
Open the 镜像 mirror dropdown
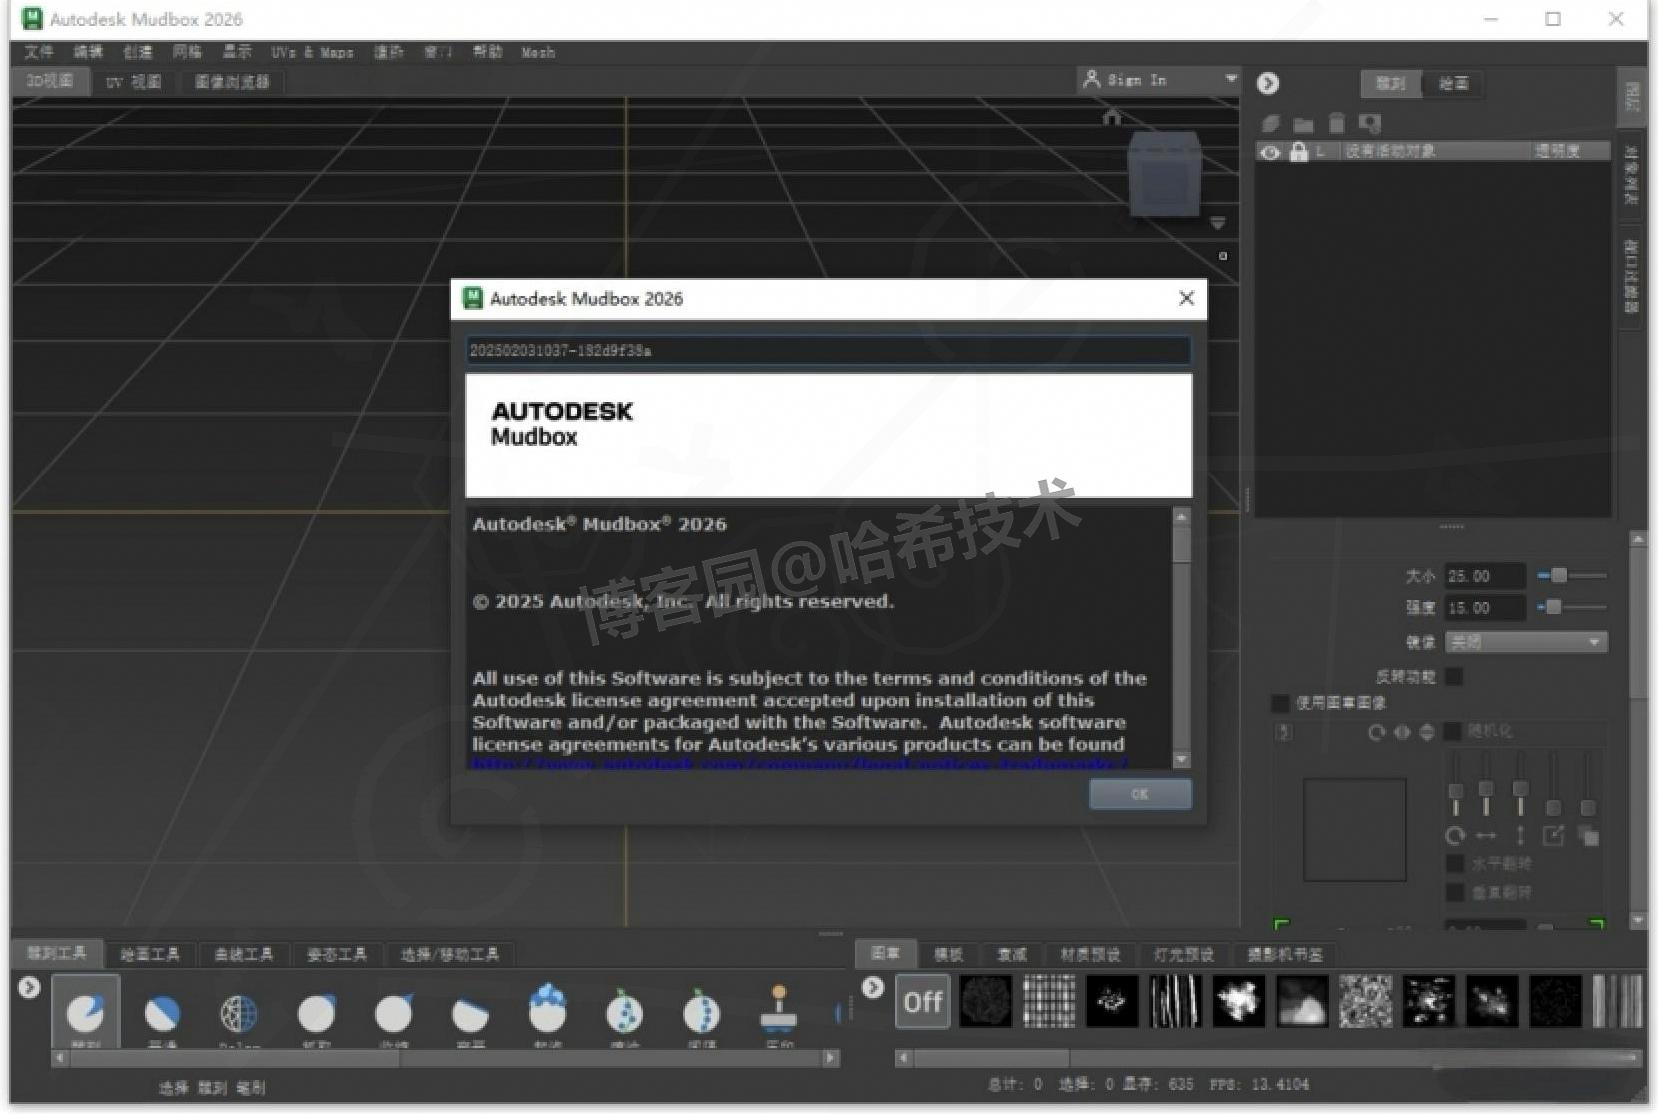[x=1524, y=641]
